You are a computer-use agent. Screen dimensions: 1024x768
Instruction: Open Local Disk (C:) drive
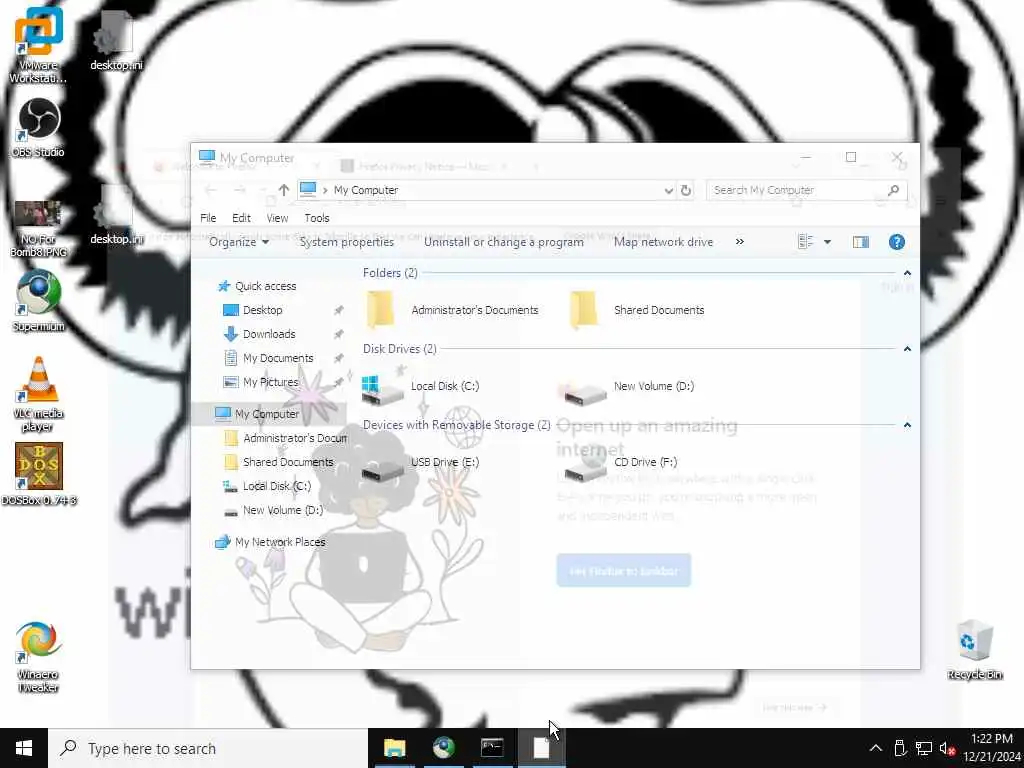421,388
